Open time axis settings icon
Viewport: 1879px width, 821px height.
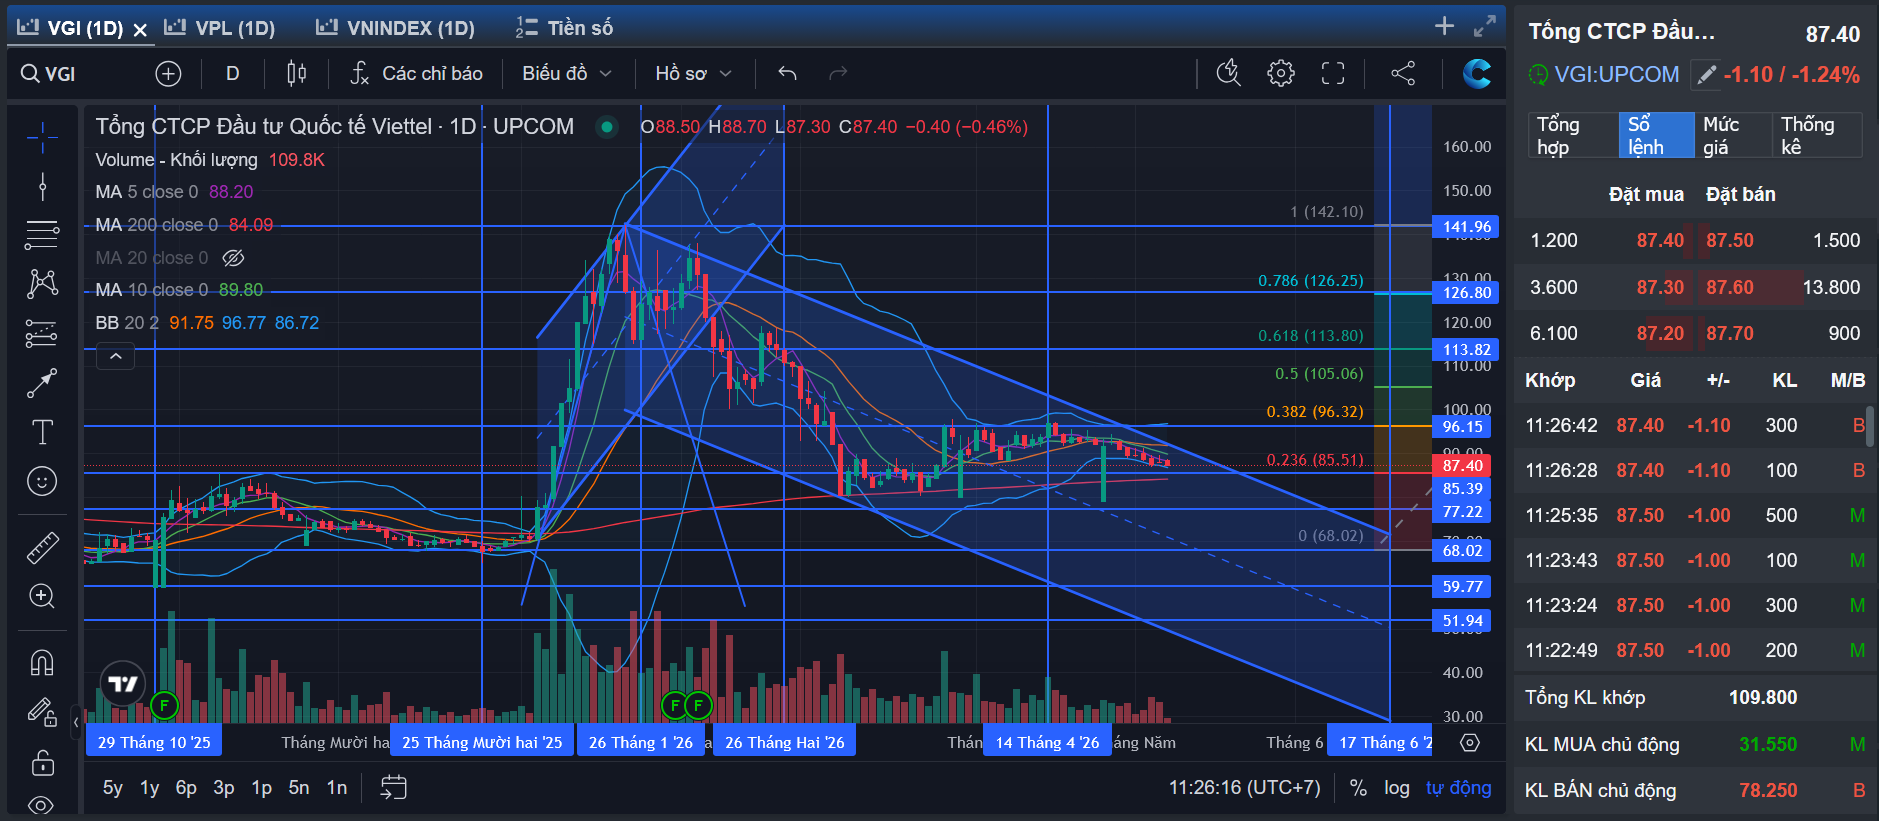click(x=1469, y=742)
